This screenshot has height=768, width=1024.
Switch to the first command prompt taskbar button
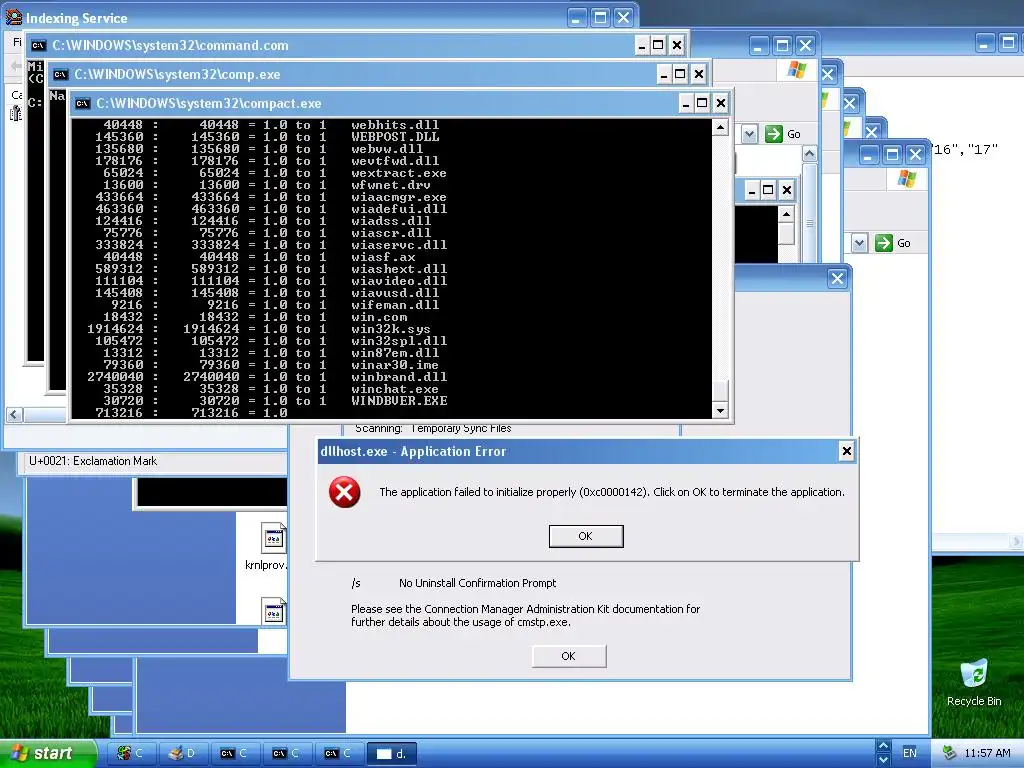234,753
